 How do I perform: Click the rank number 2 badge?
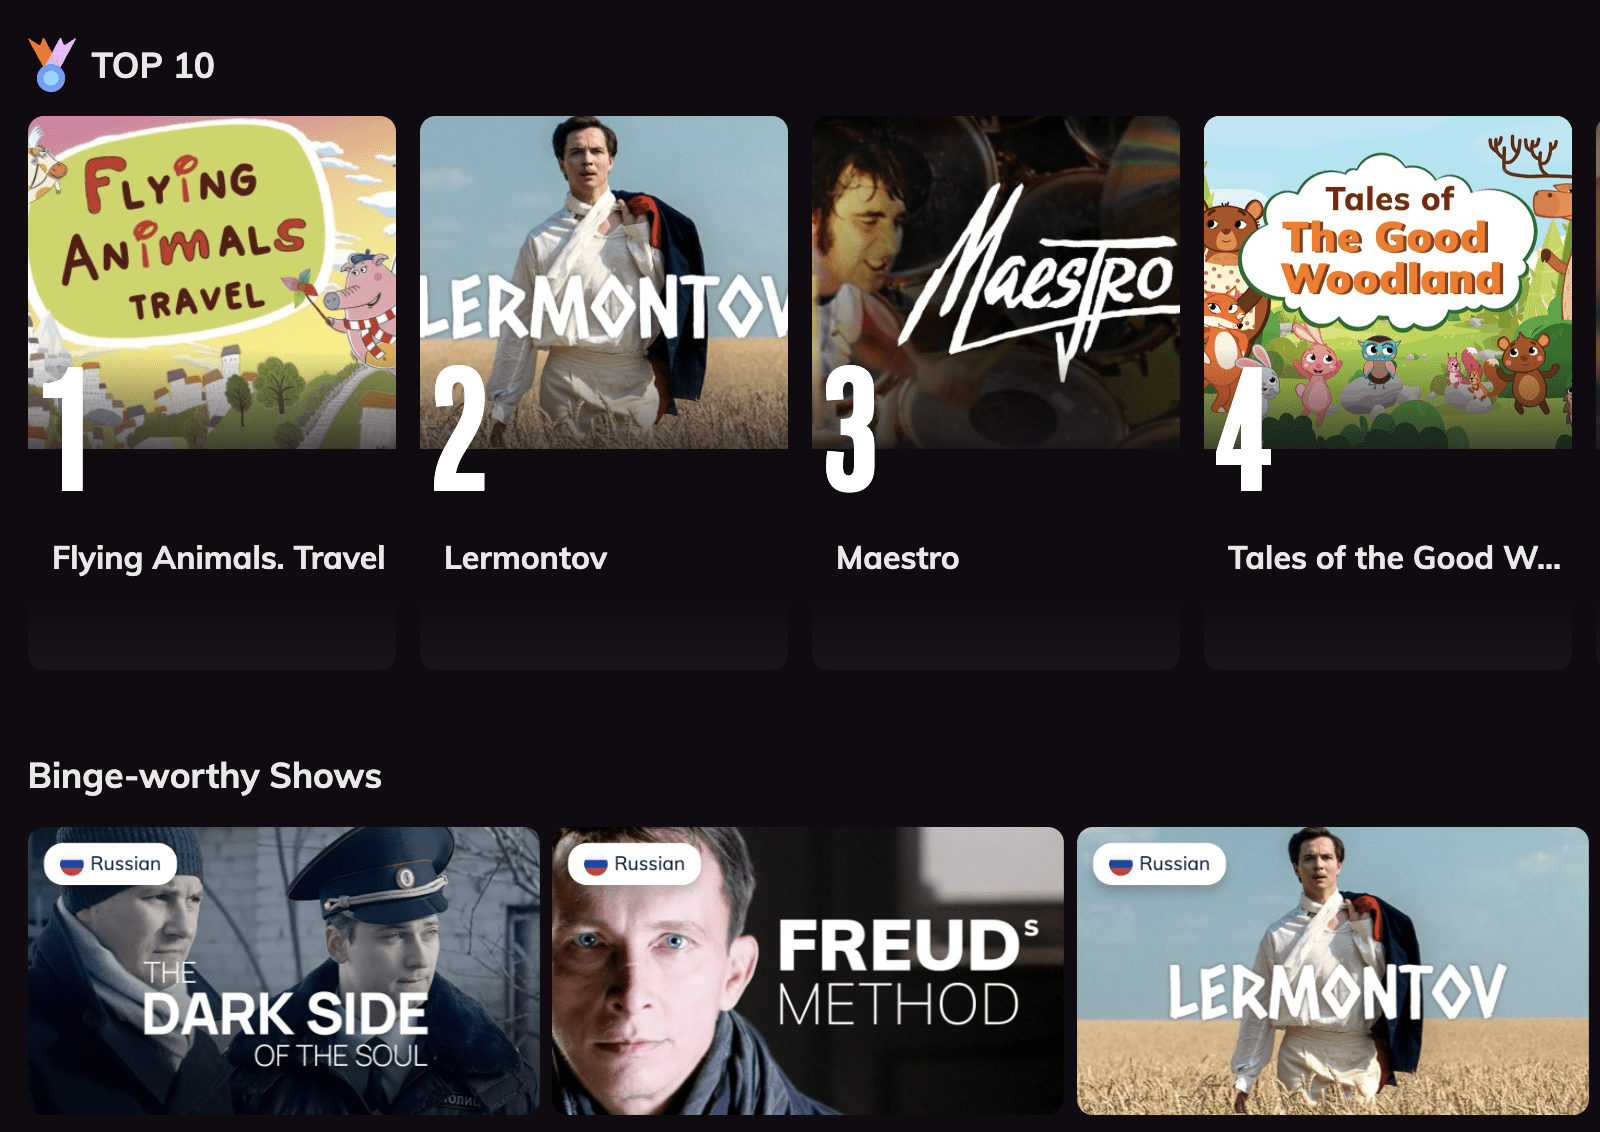(459, 428)
